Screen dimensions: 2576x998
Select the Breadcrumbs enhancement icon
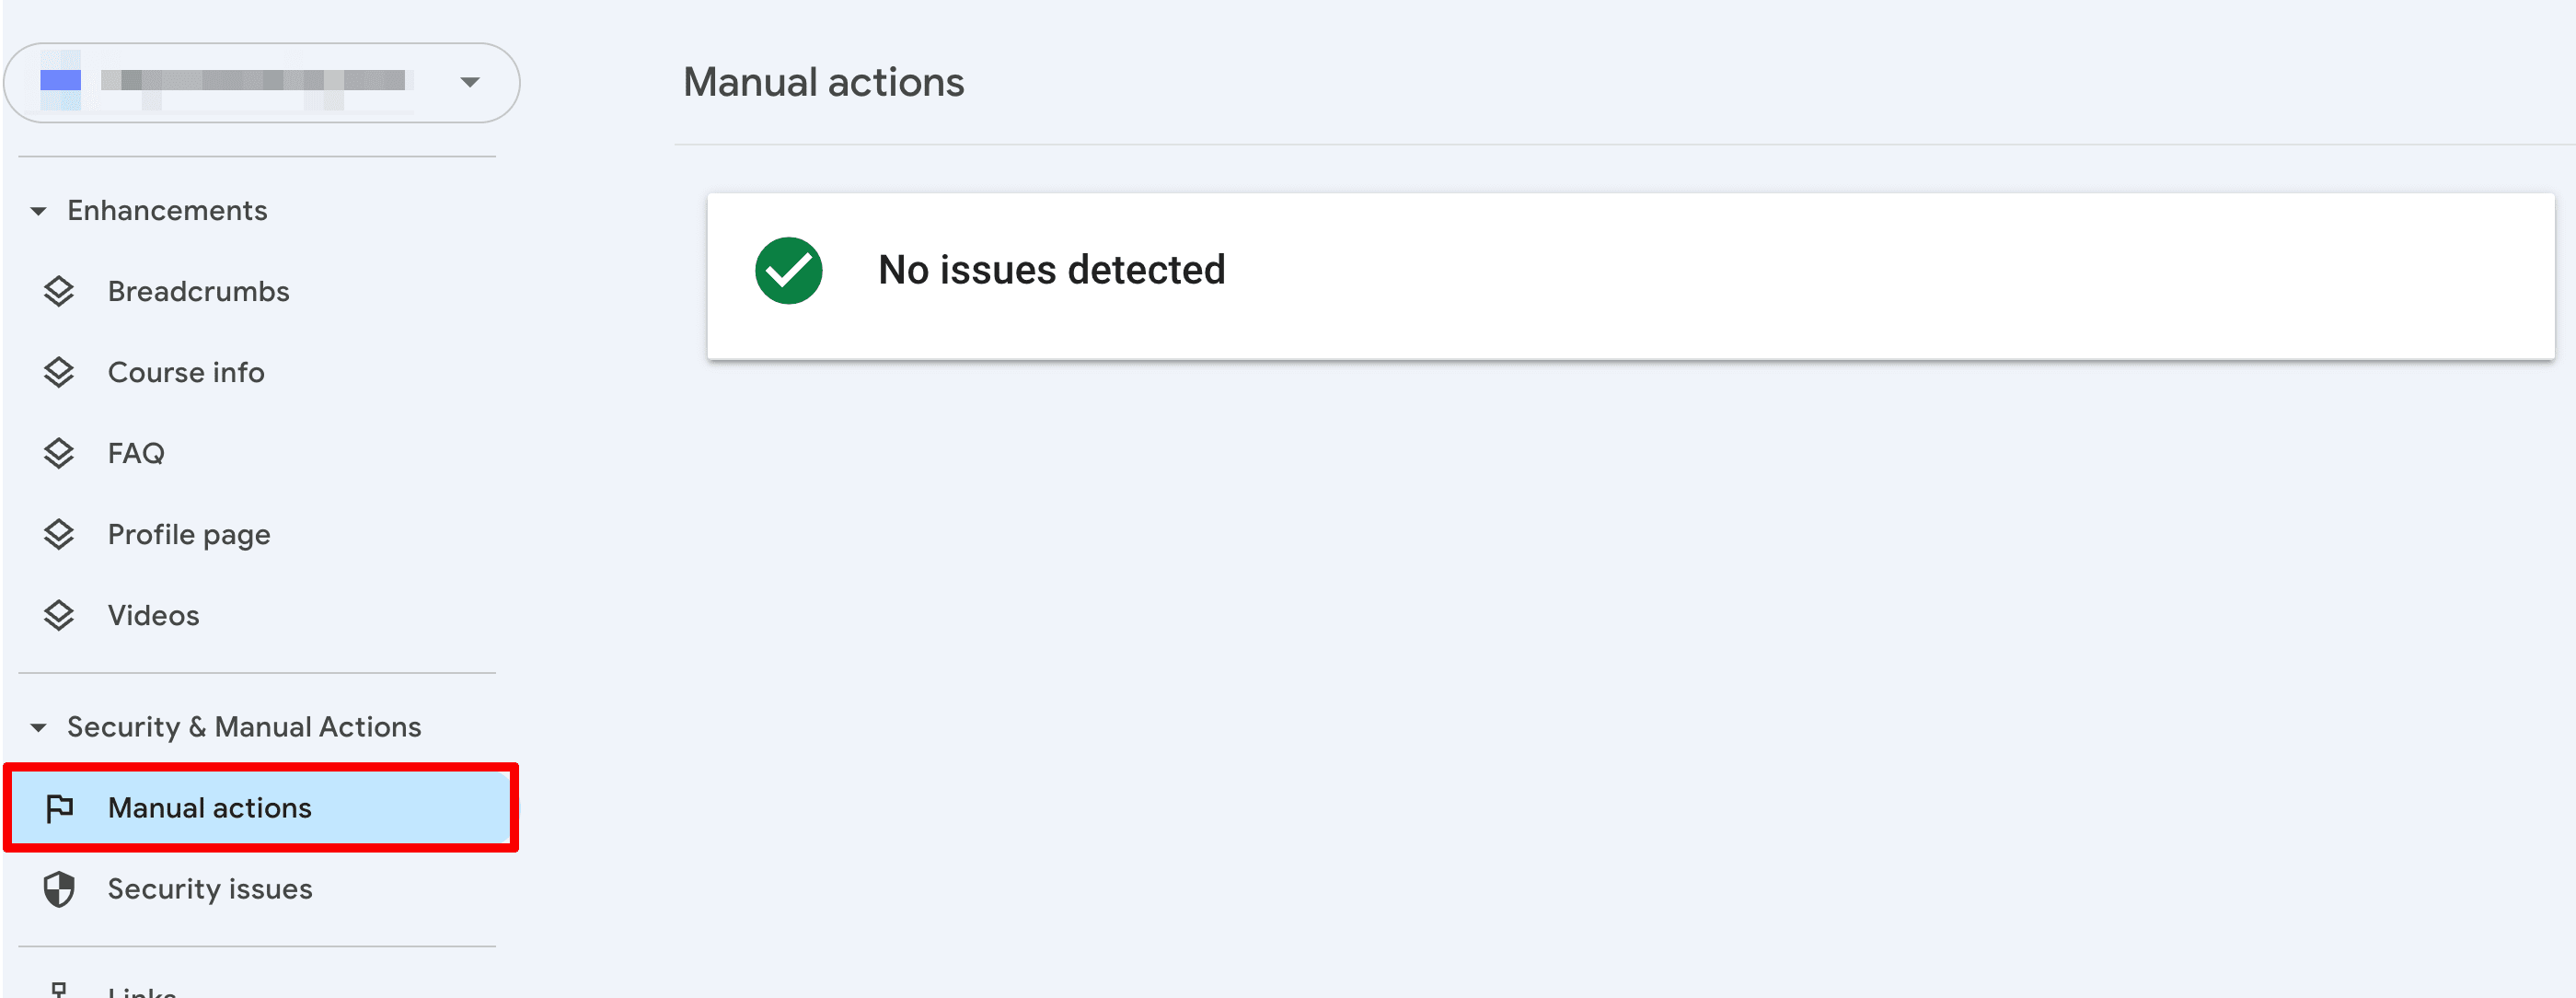pos(59,291)
